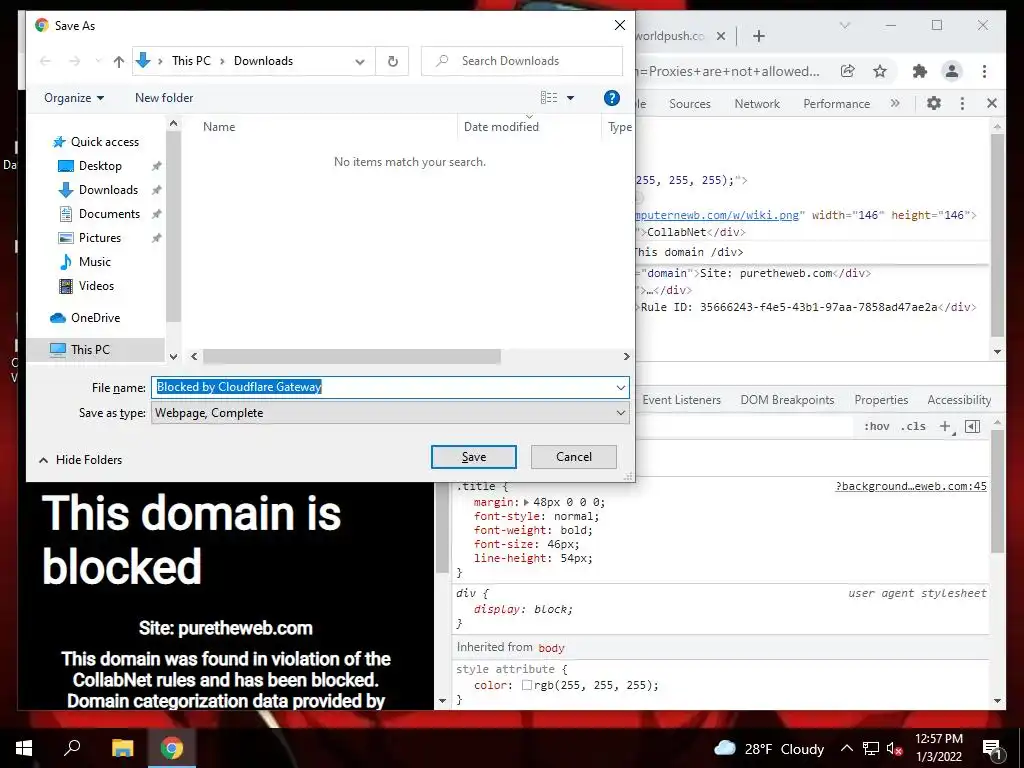Select Documents in navigation pane
The image size is (1024, 768).
(109, 214)
